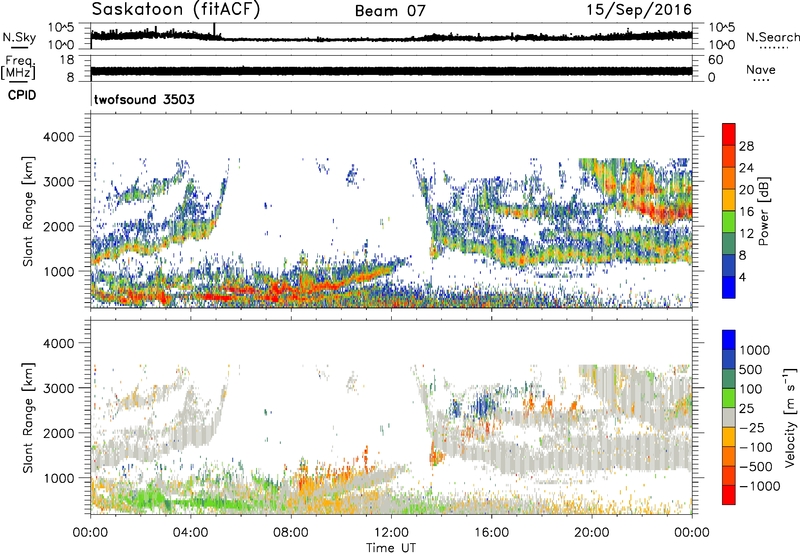Click the '08:00' time axis label
Screen dimensions: 800x554
[291, 533]
